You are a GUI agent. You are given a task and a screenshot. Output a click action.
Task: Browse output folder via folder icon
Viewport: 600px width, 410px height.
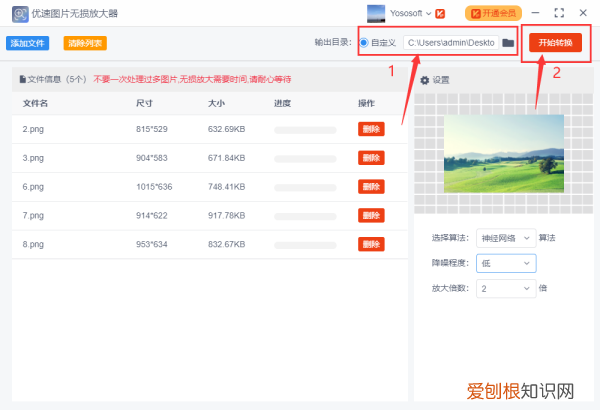click(508, 42)
